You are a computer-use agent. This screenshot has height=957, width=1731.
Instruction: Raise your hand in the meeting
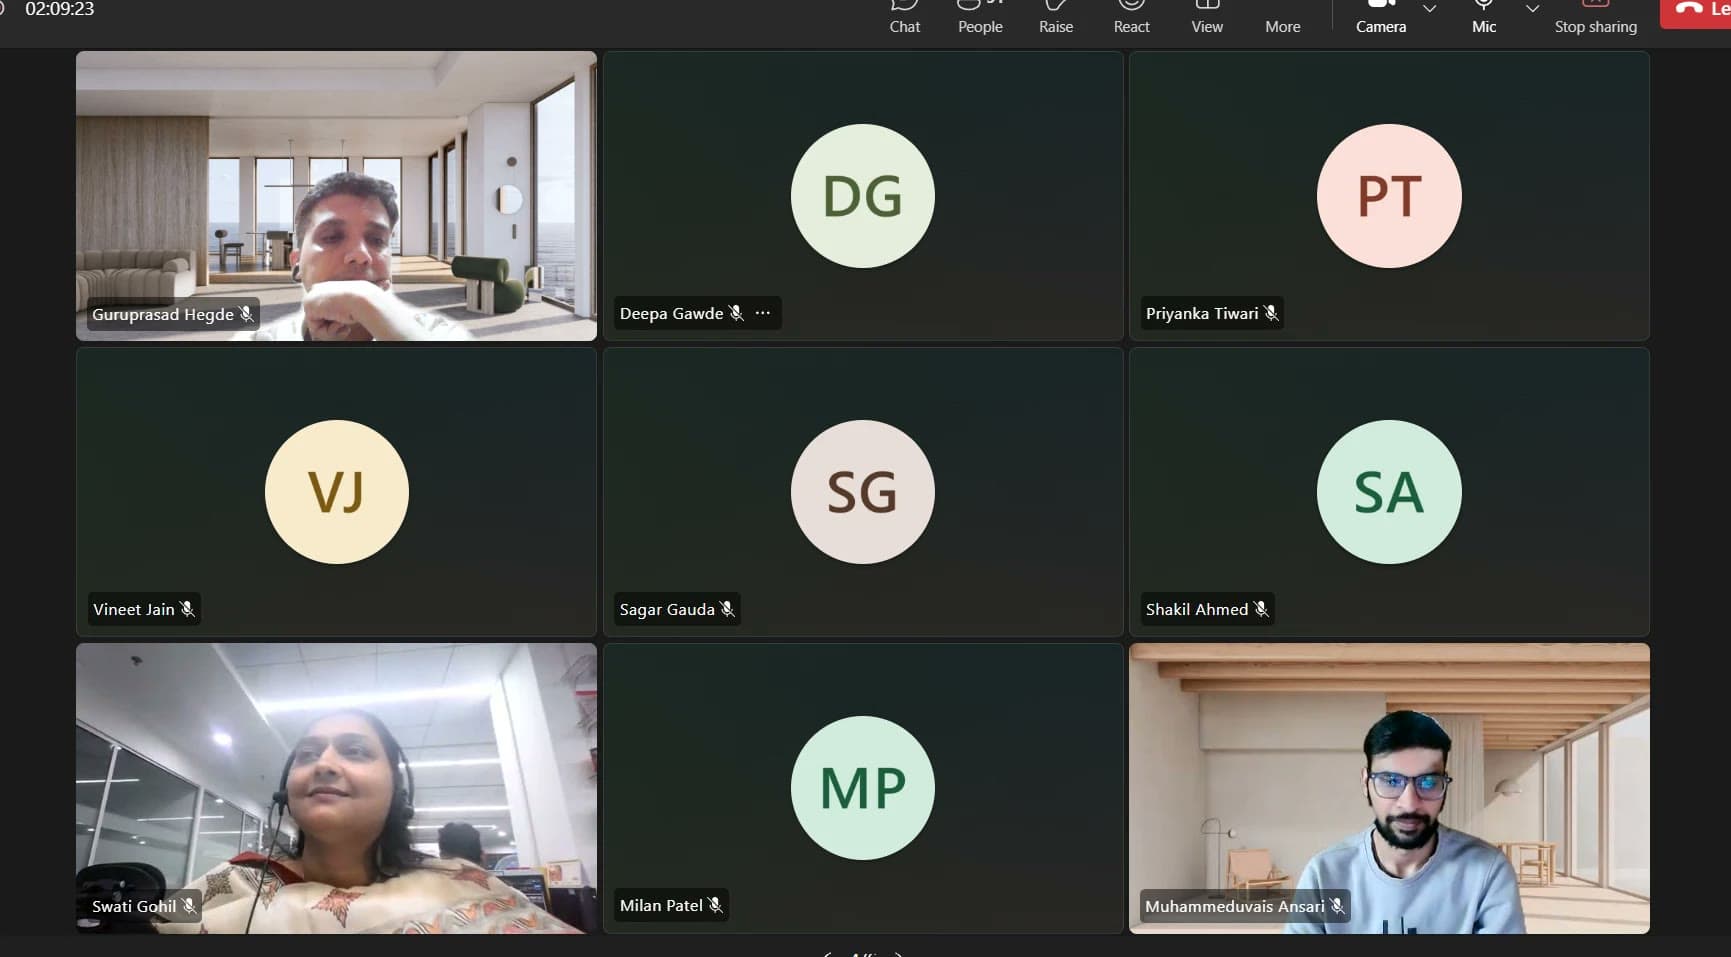(1056, 17)
